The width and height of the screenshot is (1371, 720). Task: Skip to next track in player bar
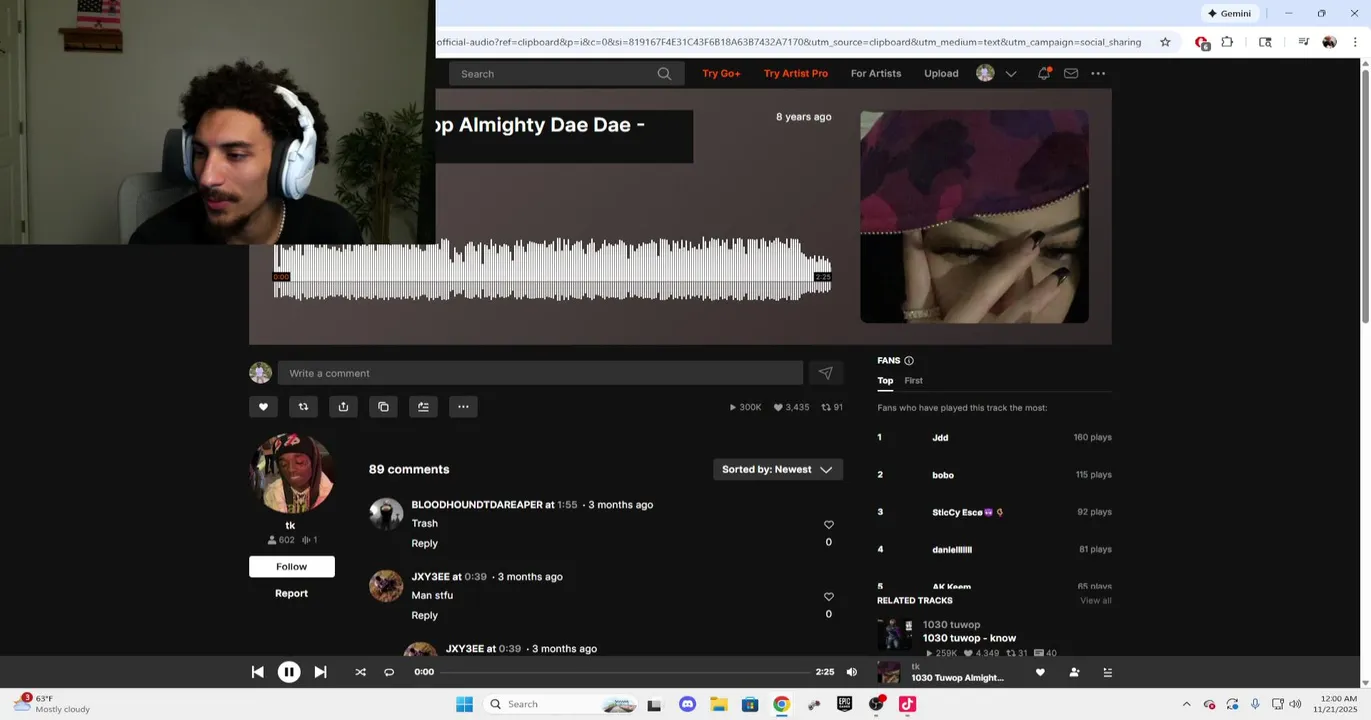point(320,672)
